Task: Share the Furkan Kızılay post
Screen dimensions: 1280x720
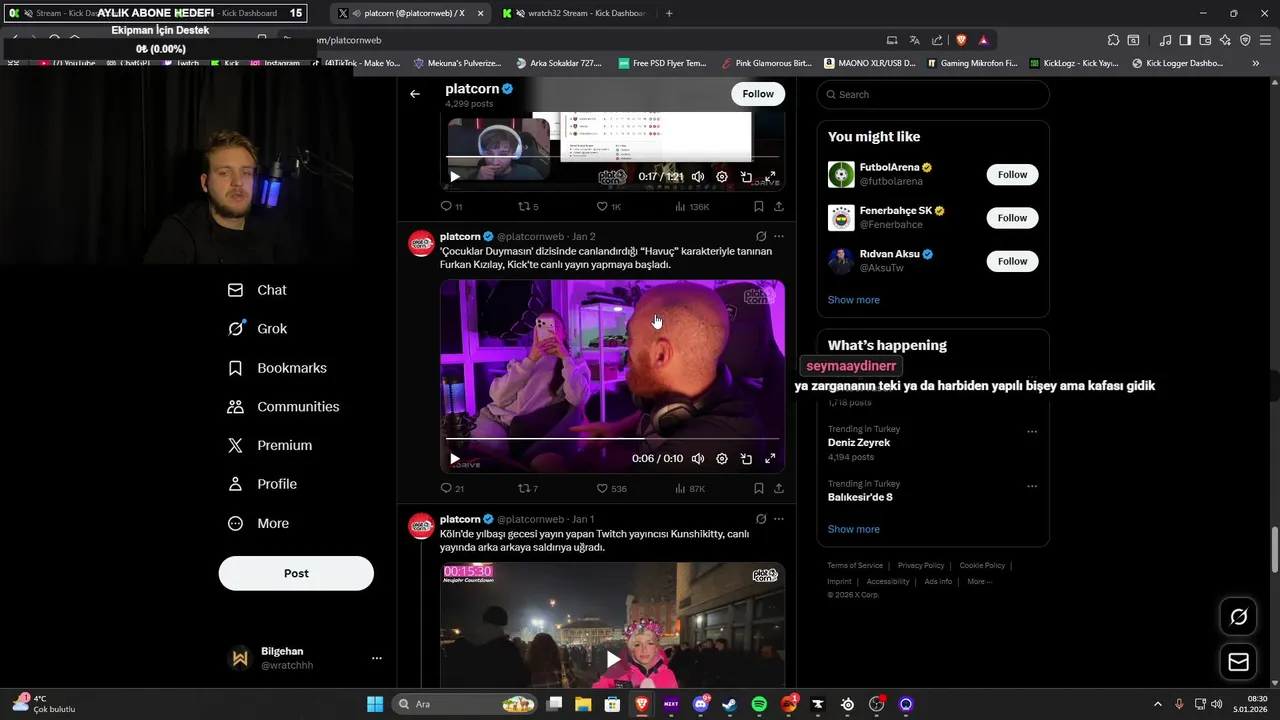Action: point(778,489)
